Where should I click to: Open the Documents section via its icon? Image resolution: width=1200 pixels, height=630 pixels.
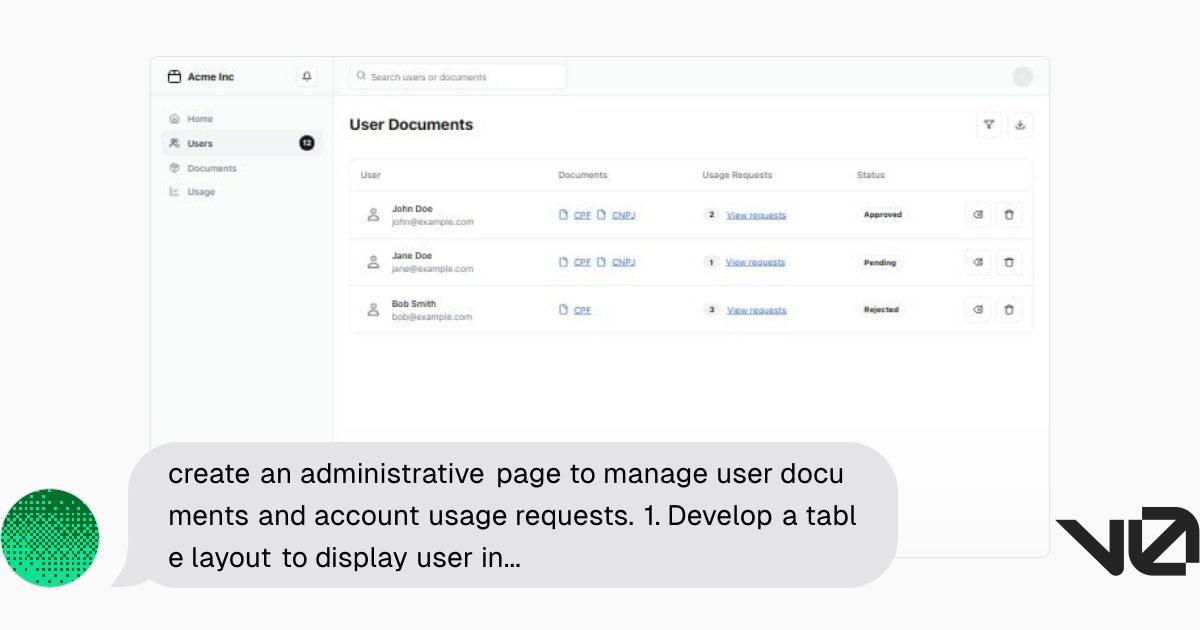click(174, 168)
